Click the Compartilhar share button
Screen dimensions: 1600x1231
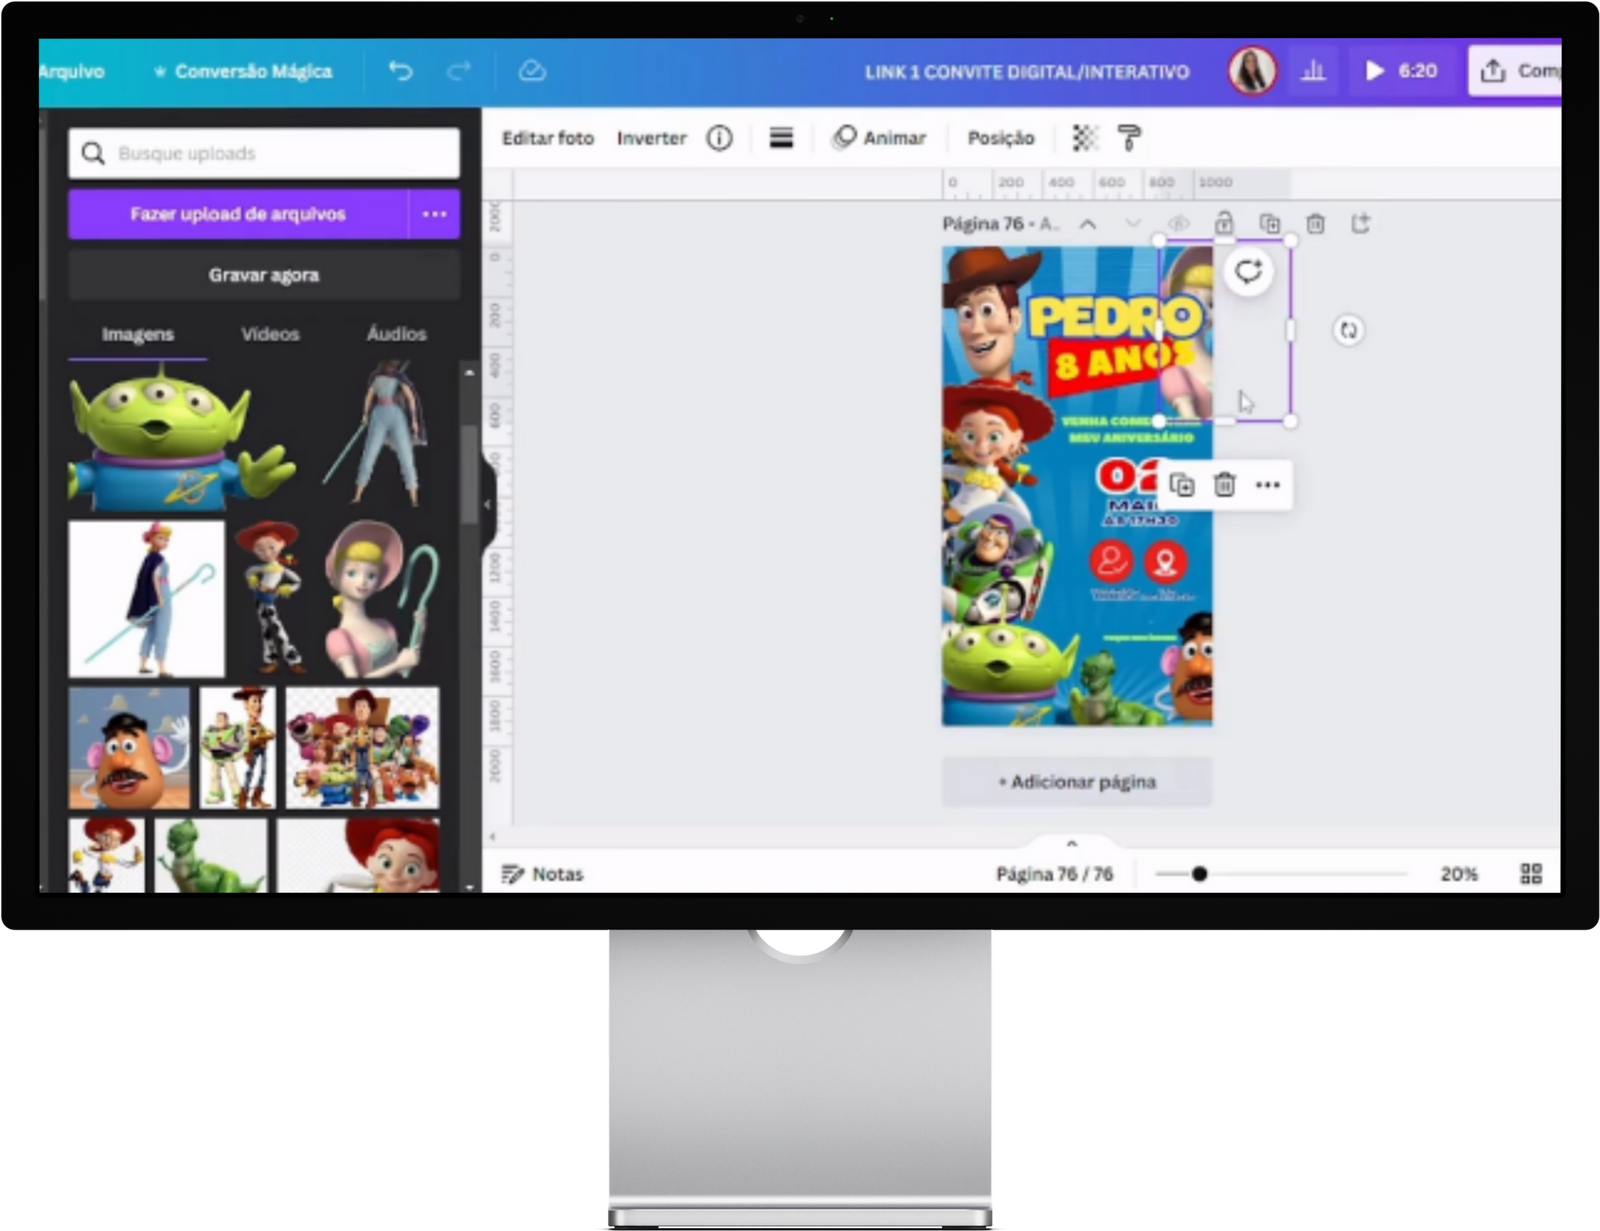1515,71
